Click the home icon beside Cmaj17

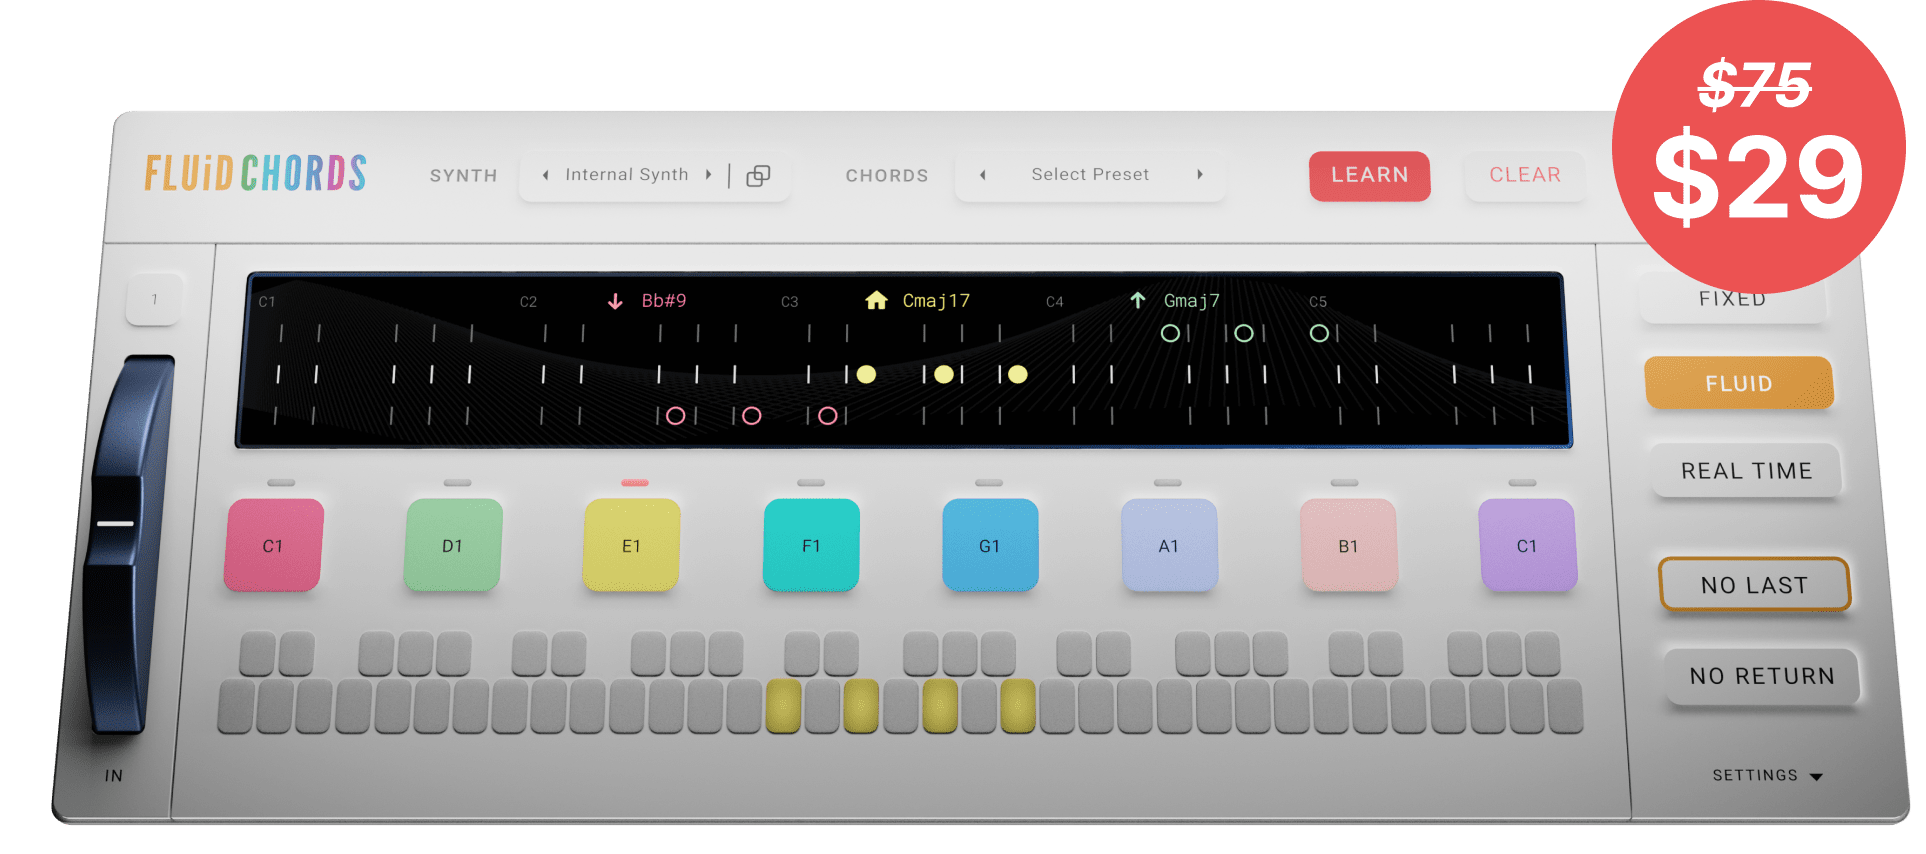pos(876,300)
